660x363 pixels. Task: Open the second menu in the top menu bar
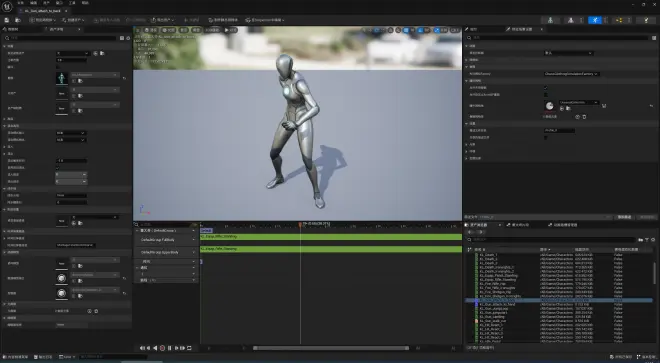coord(33,3)
